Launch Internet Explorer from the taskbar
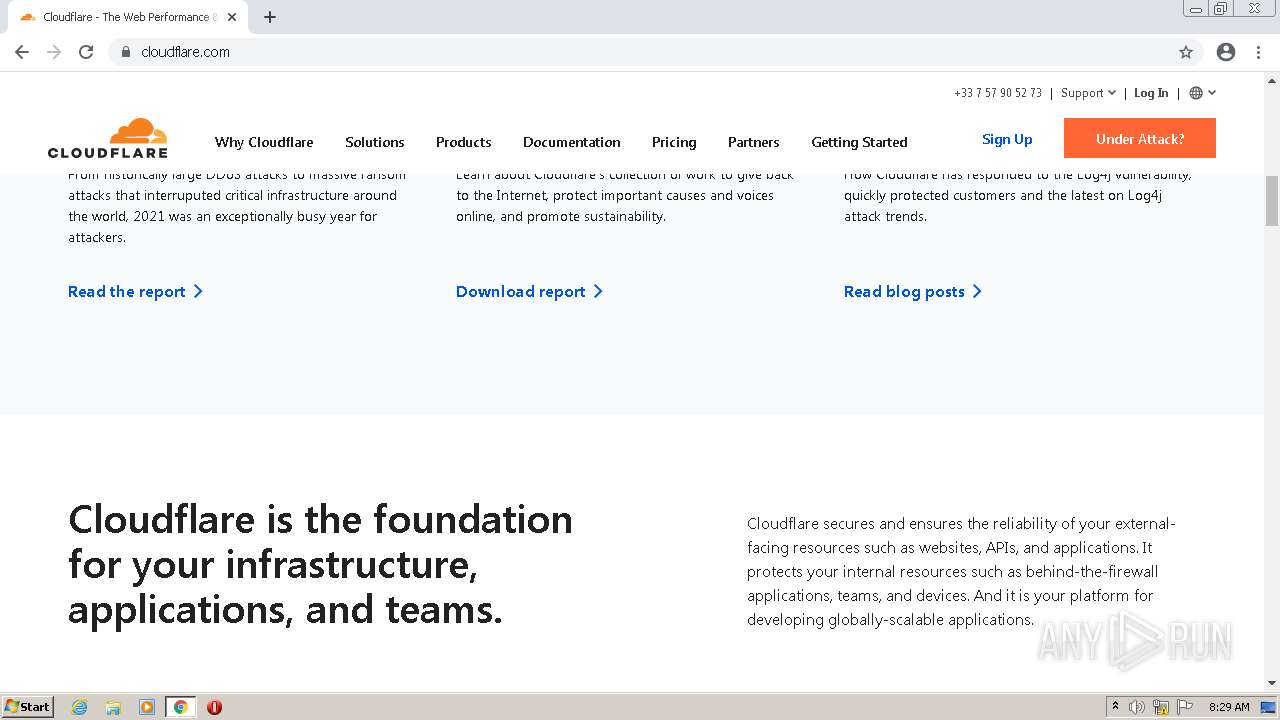The image size is (1280, 720). coord(80,707)
